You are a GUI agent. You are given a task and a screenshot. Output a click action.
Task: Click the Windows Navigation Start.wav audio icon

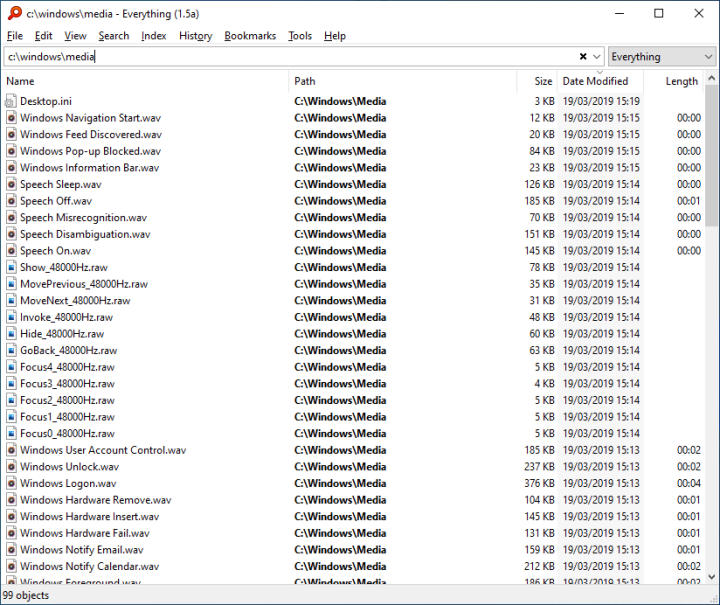coord(11,118)
